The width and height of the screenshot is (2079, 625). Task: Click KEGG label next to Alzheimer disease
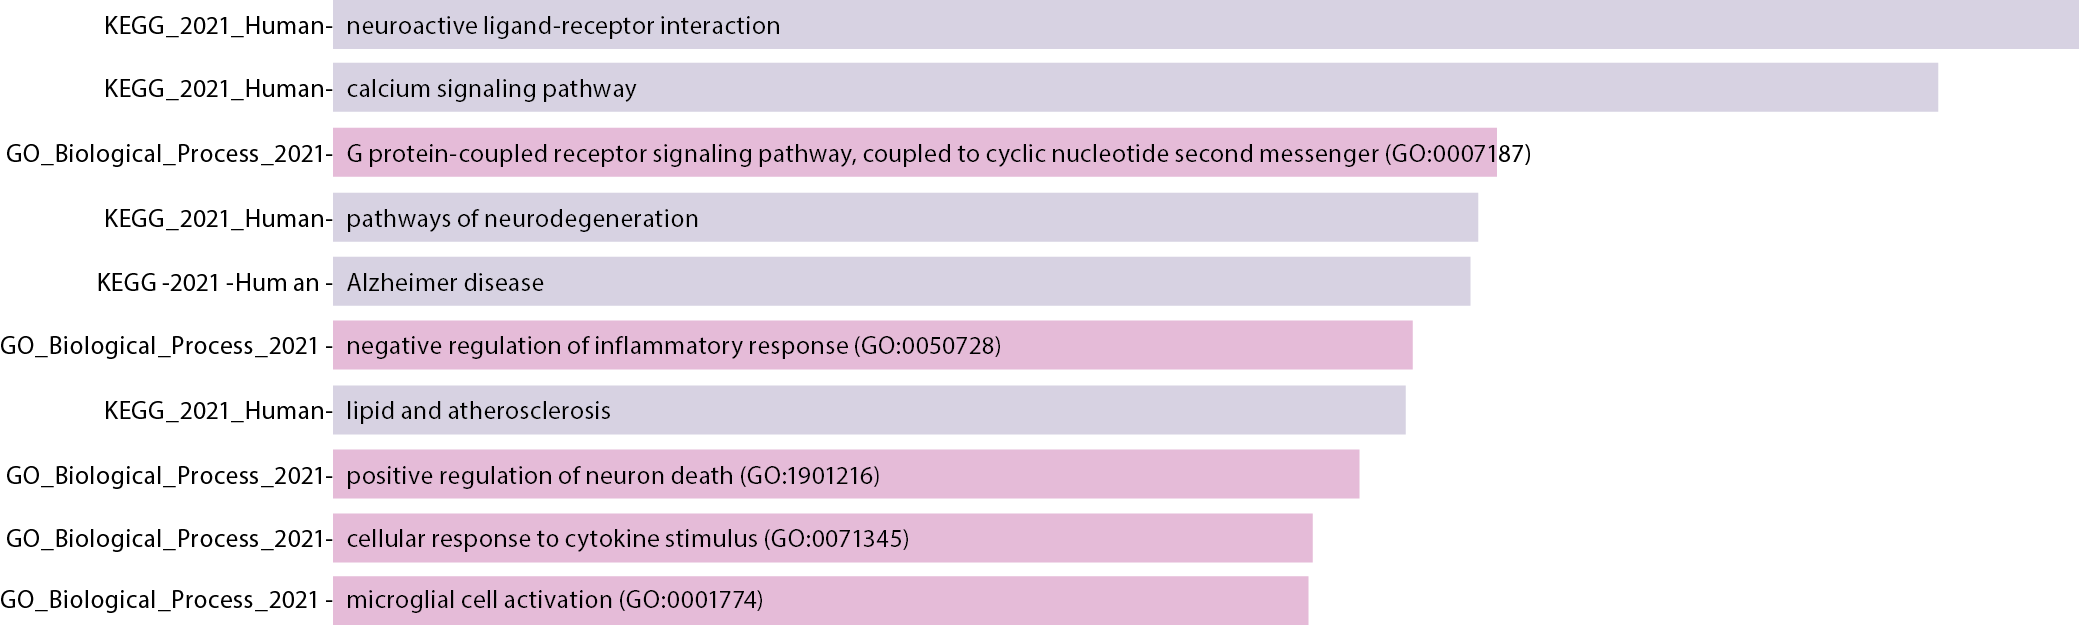pos(208,283)
